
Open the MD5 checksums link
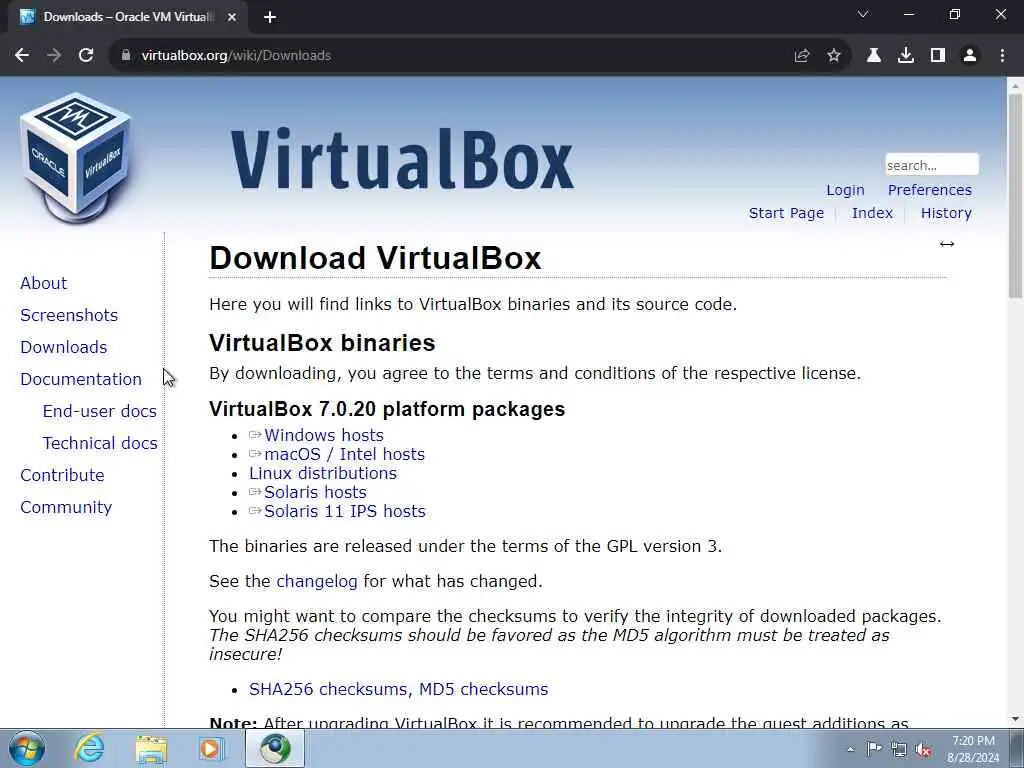point(483,689)
